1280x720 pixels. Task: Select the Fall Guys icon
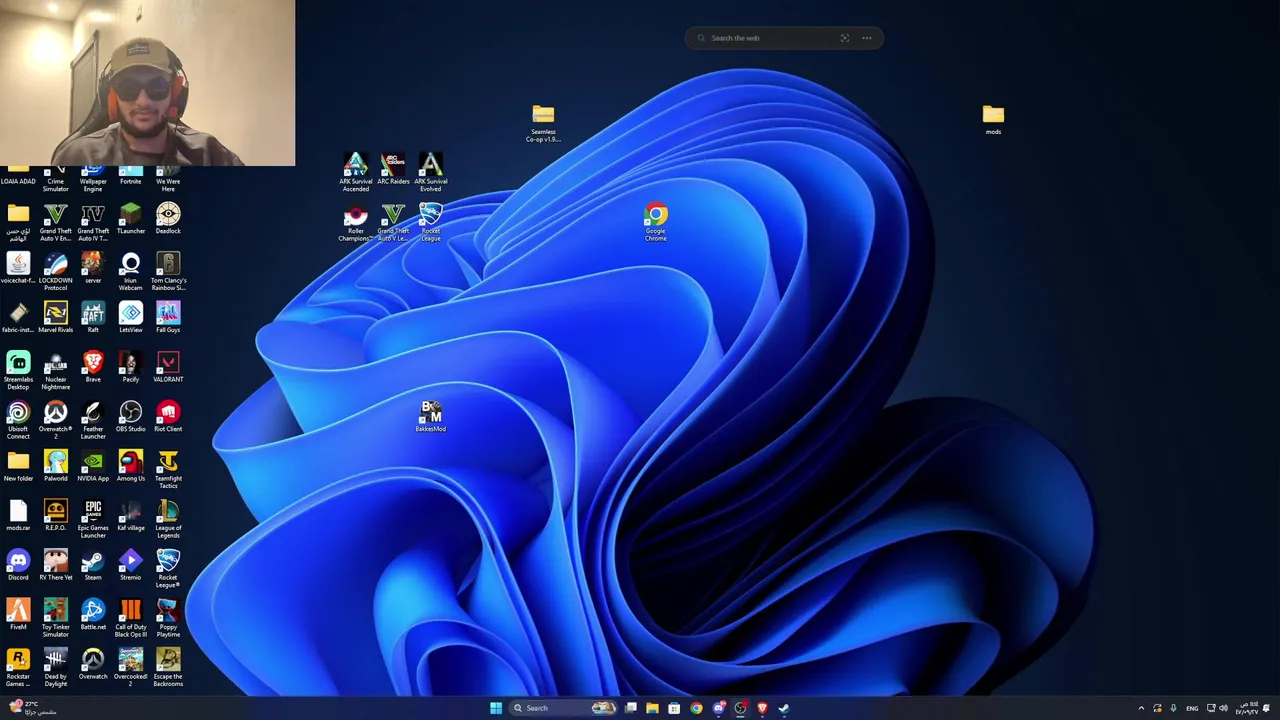pos(168,317)
